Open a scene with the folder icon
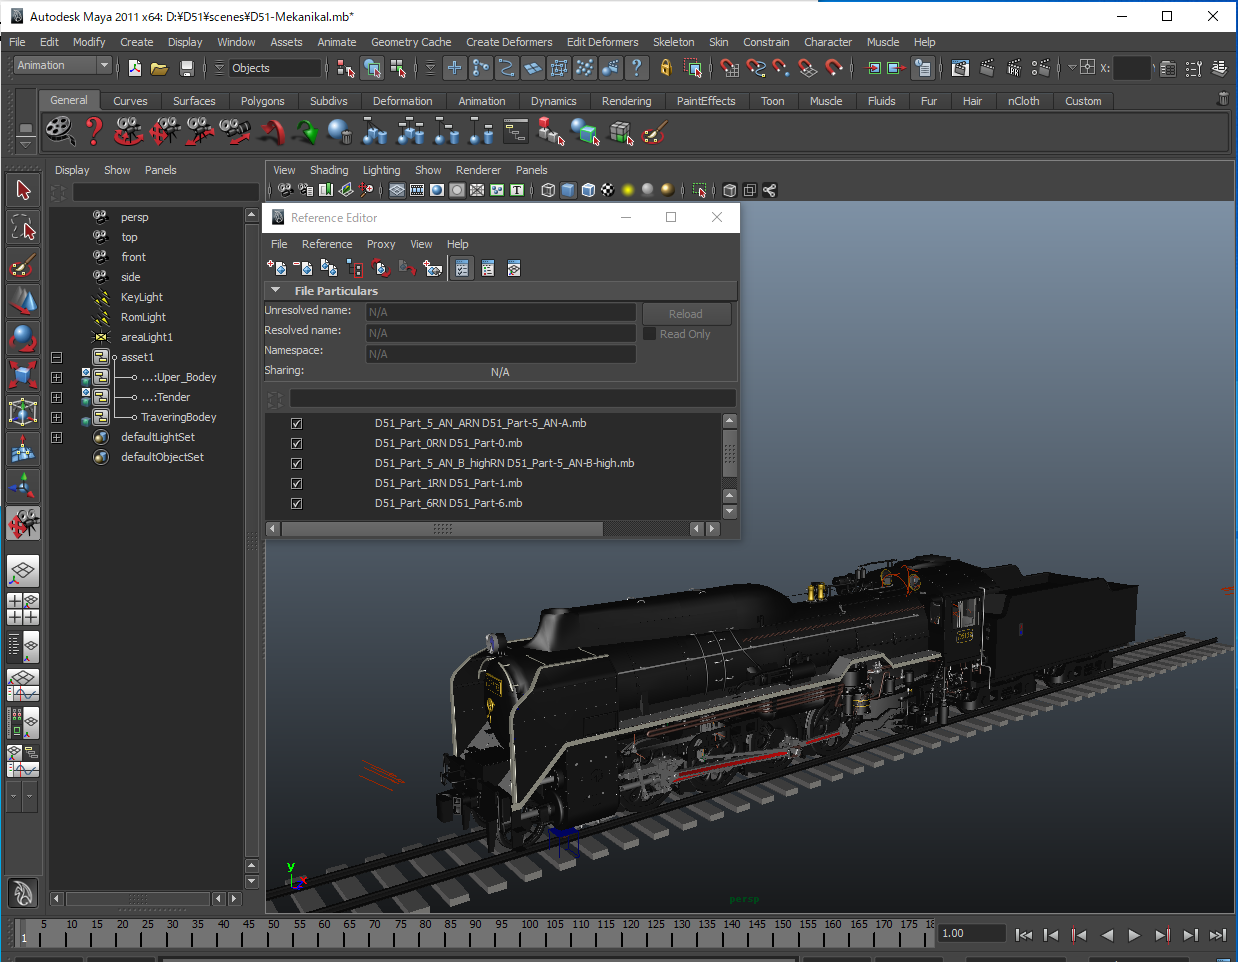This screenshot has width=1238, height=962. [x=159, y=68]
